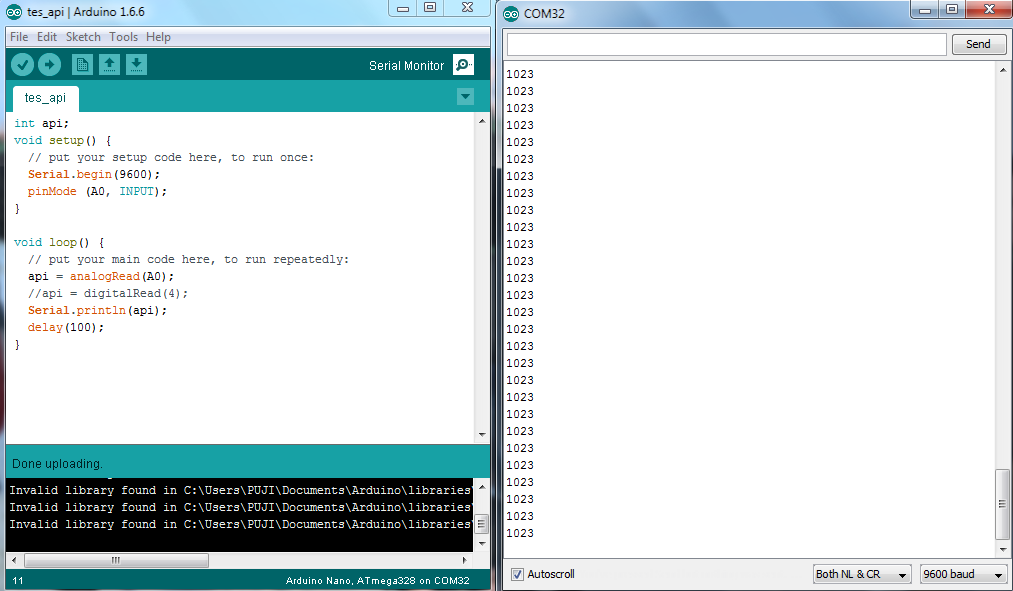
Task: Open the Sketch menu
Action: [x=83, y=37]
